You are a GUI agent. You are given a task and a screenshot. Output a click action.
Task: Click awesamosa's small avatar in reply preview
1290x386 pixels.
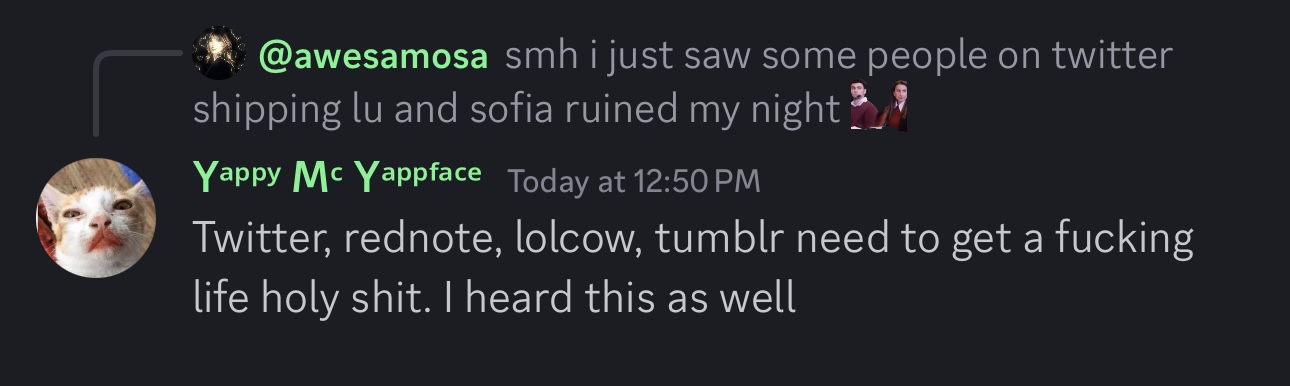tap(220, 54)
